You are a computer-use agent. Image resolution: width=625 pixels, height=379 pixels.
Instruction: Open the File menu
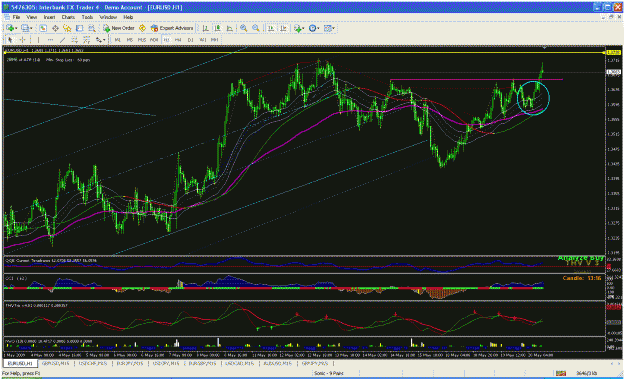coord(16,17)
